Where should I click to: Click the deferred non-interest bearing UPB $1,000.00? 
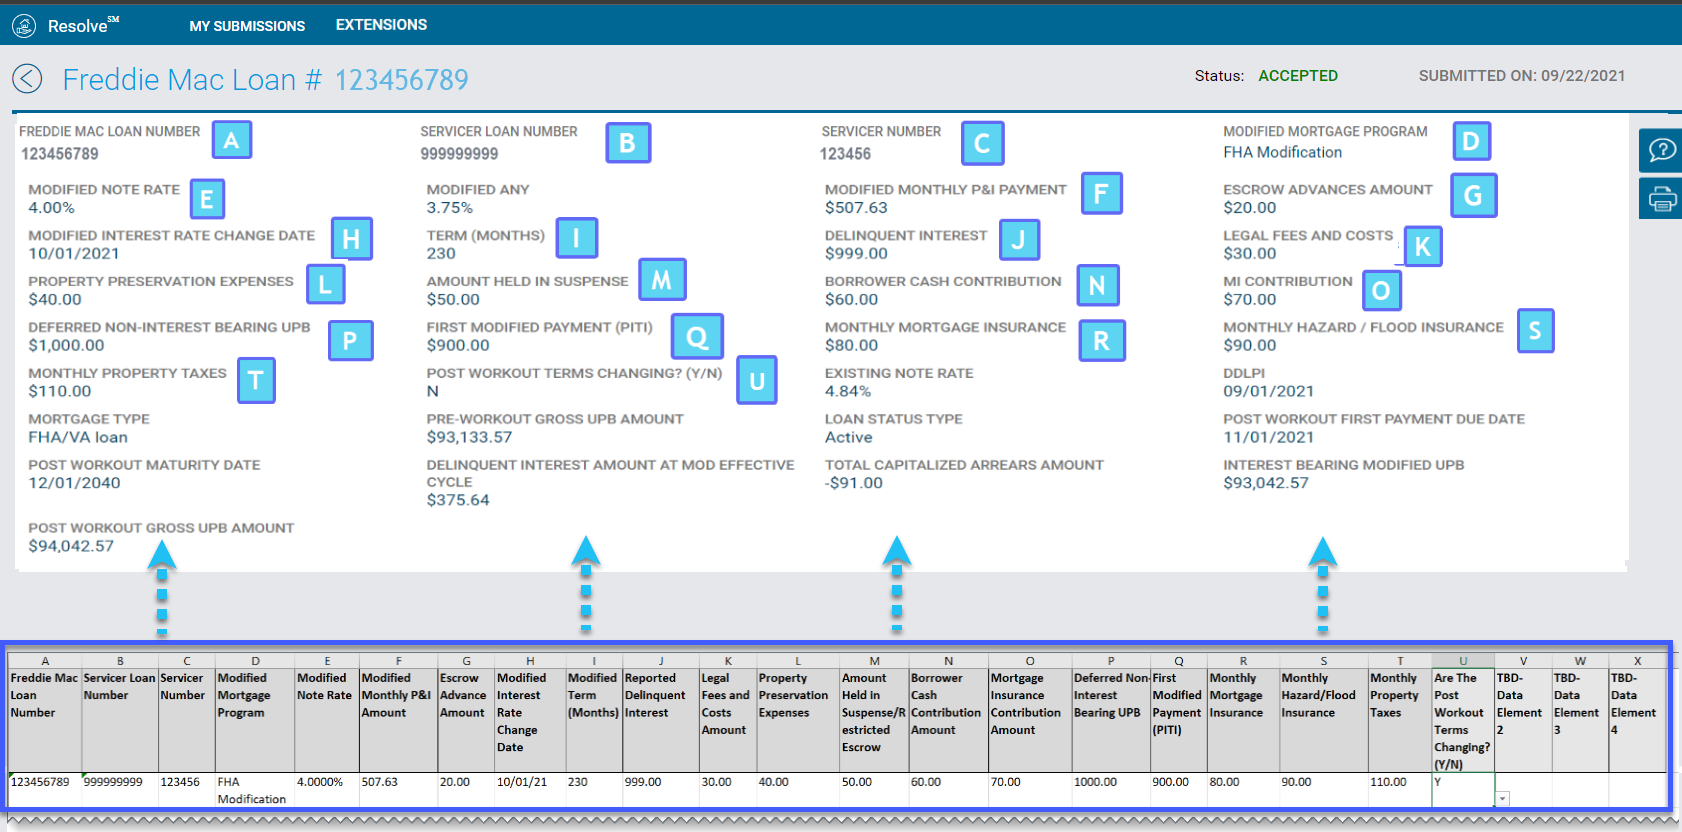[66, 346]
